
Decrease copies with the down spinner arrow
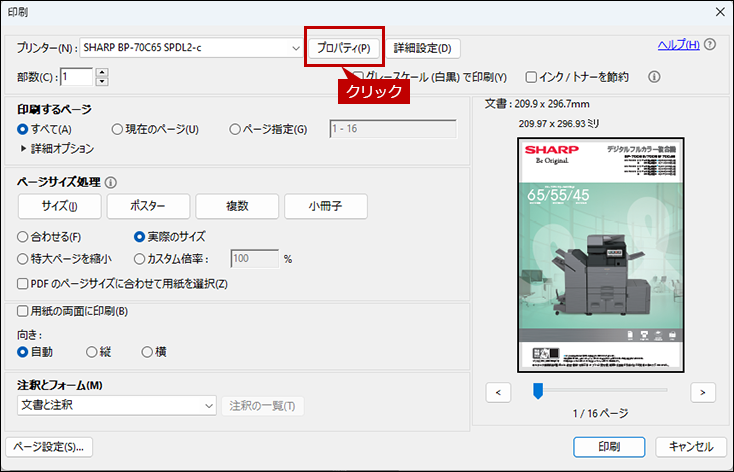(x=102, y=81)
